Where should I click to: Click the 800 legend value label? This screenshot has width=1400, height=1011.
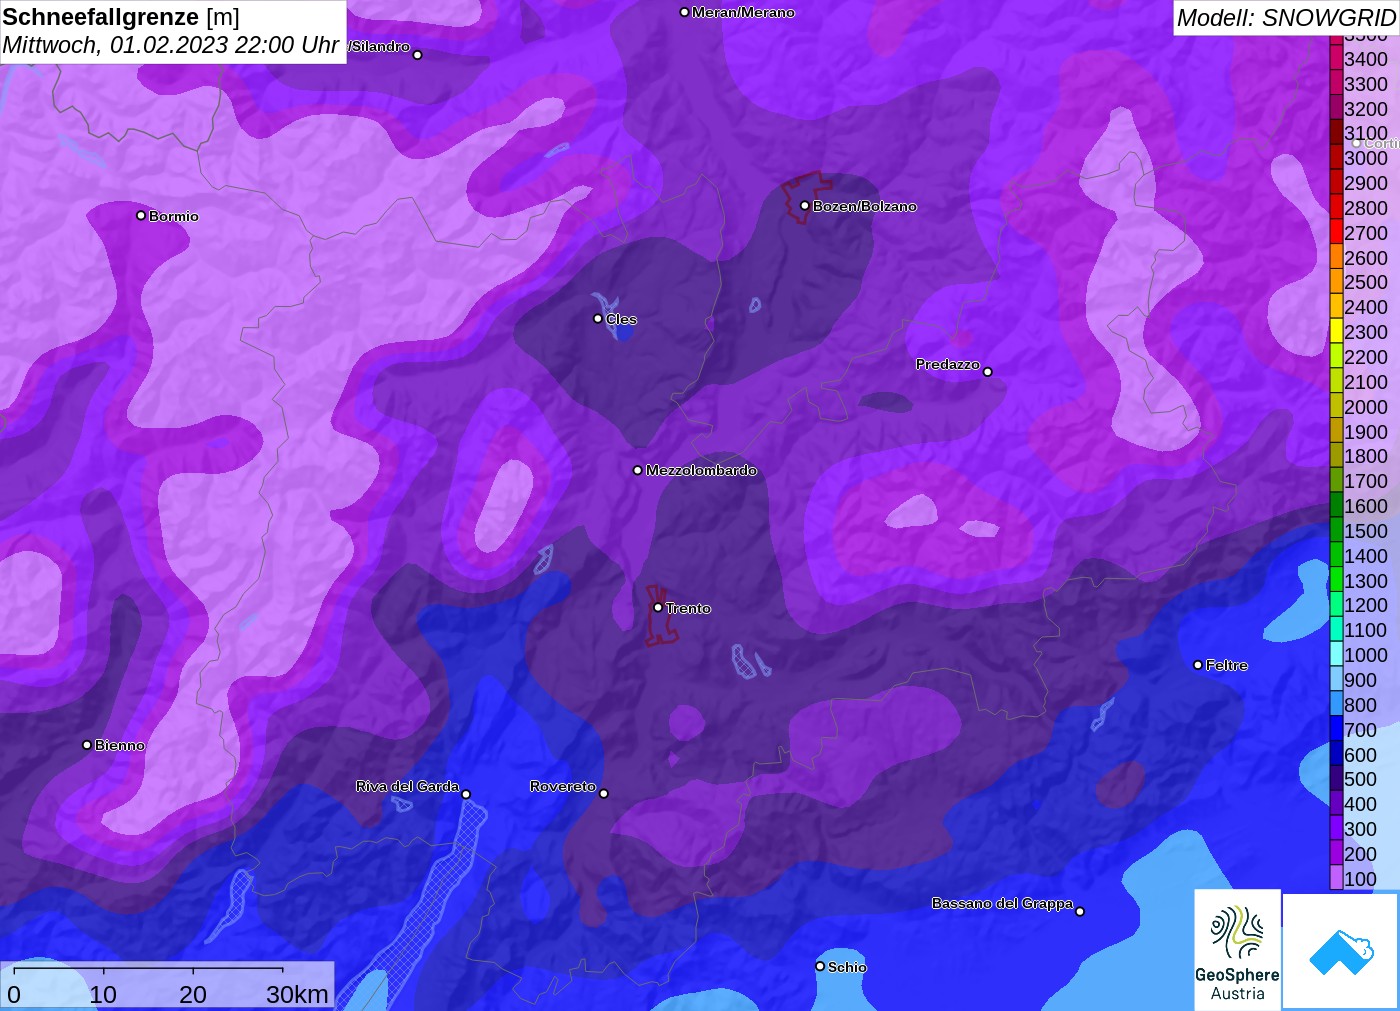click(1360, 705)
